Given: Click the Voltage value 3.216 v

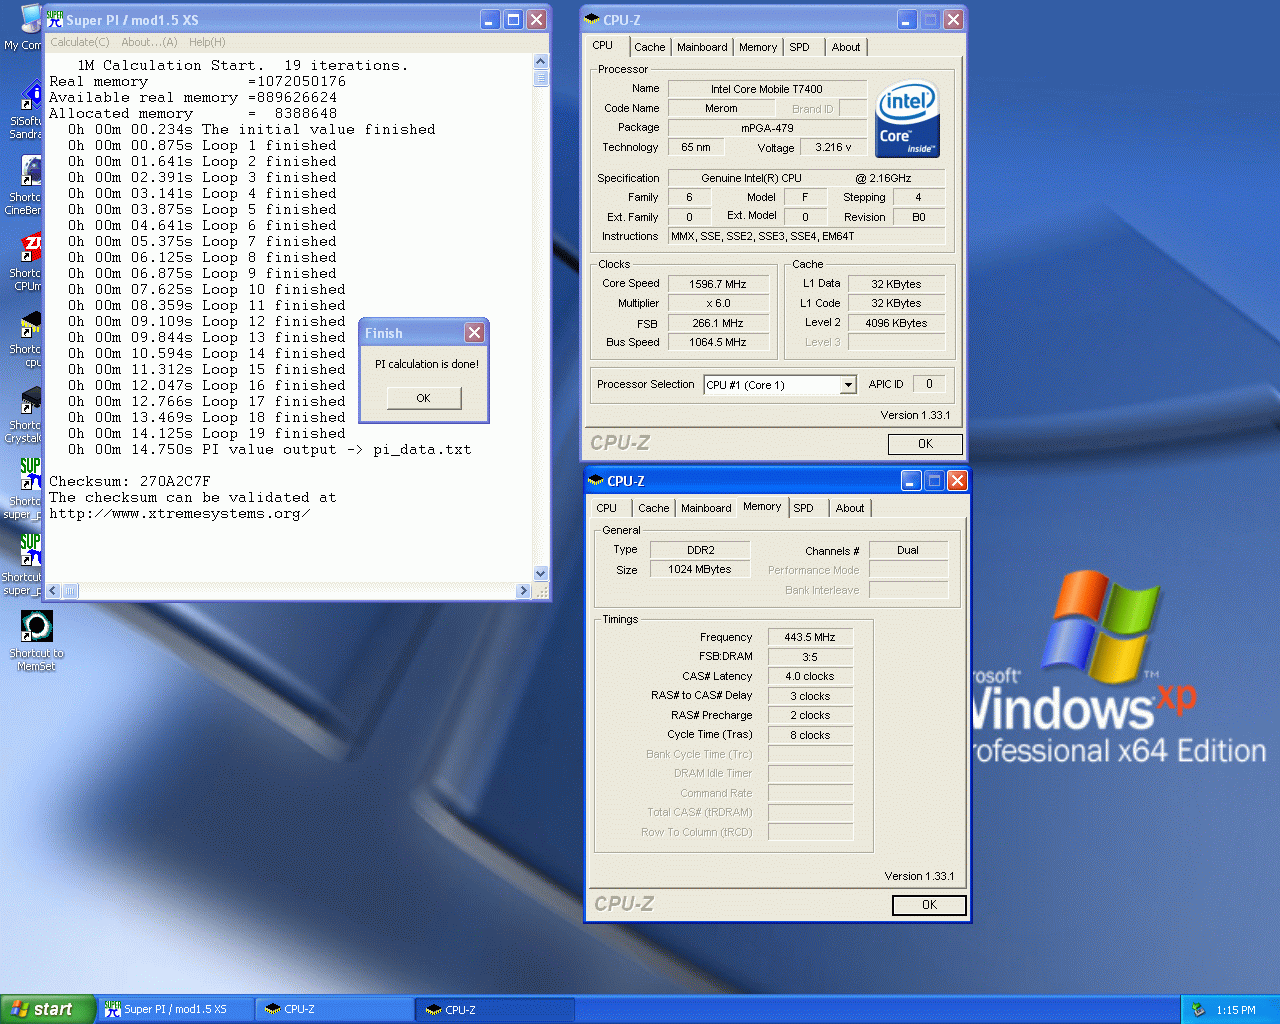Looking at the screenshot, I should pyautogui.click(x=833, y=147).
